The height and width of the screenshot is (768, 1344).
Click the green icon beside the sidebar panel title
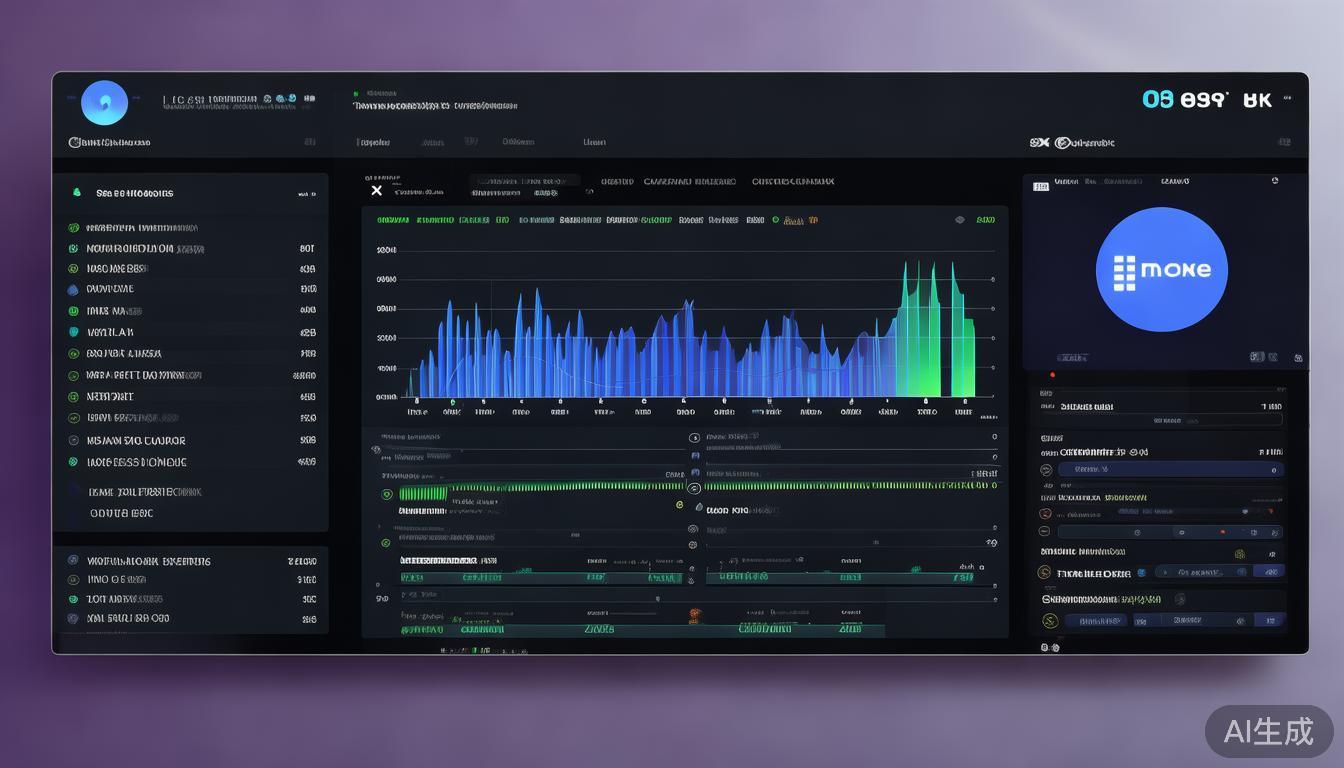(76, 193)
